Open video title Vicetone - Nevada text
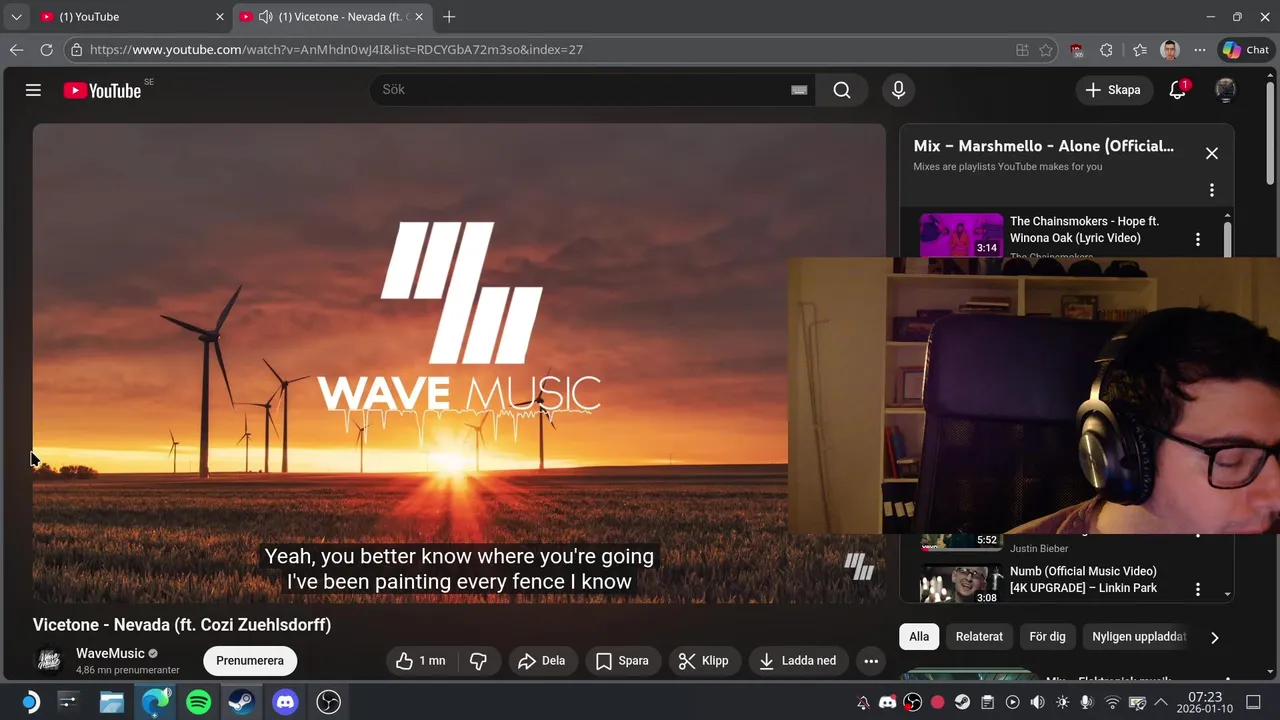The height and width of the screenshot is (720, 1280). pos(182,625)
